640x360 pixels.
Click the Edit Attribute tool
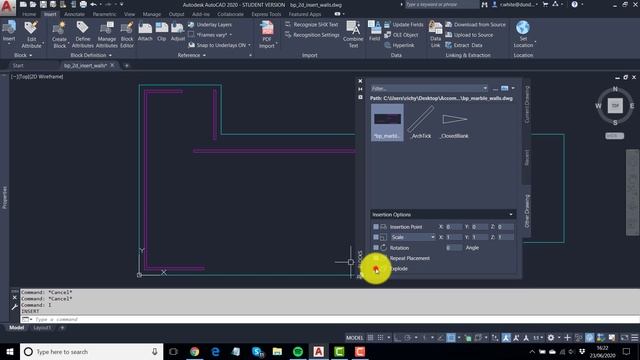click(x=31, y=35)
